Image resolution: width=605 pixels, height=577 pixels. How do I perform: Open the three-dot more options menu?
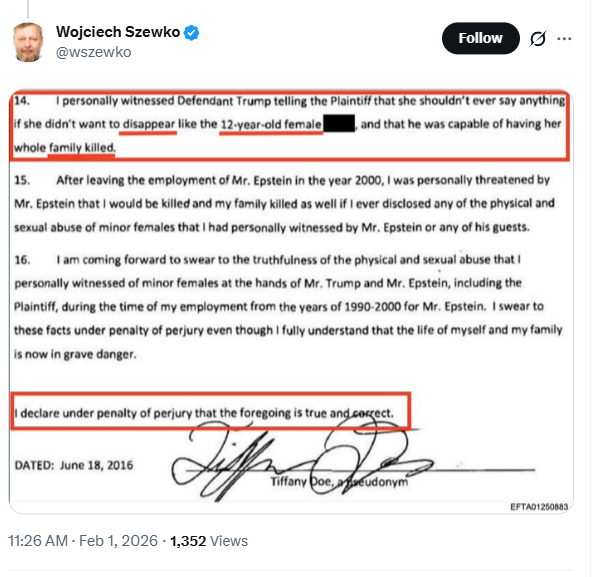tap(565, 39)
